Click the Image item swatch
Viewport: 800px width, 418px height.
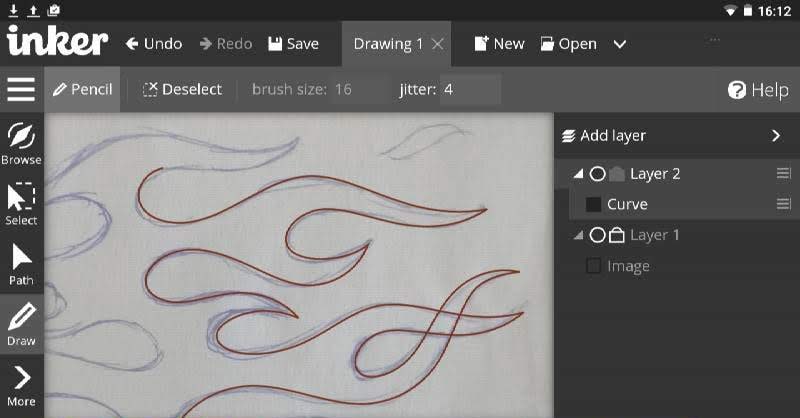[x=593, y=266]
